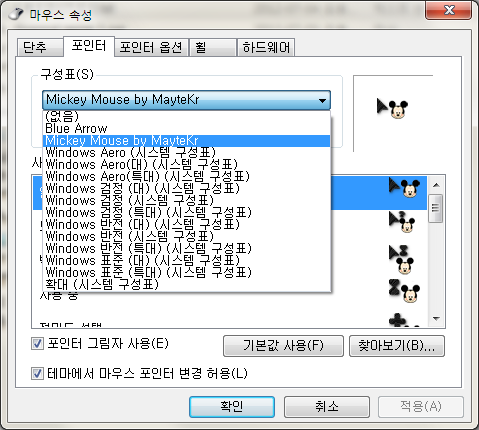Viewport: 479px width, 430px height.
Task: Choose Windows 반전 (시스템 구성표)
Action: tap(187, 236)
